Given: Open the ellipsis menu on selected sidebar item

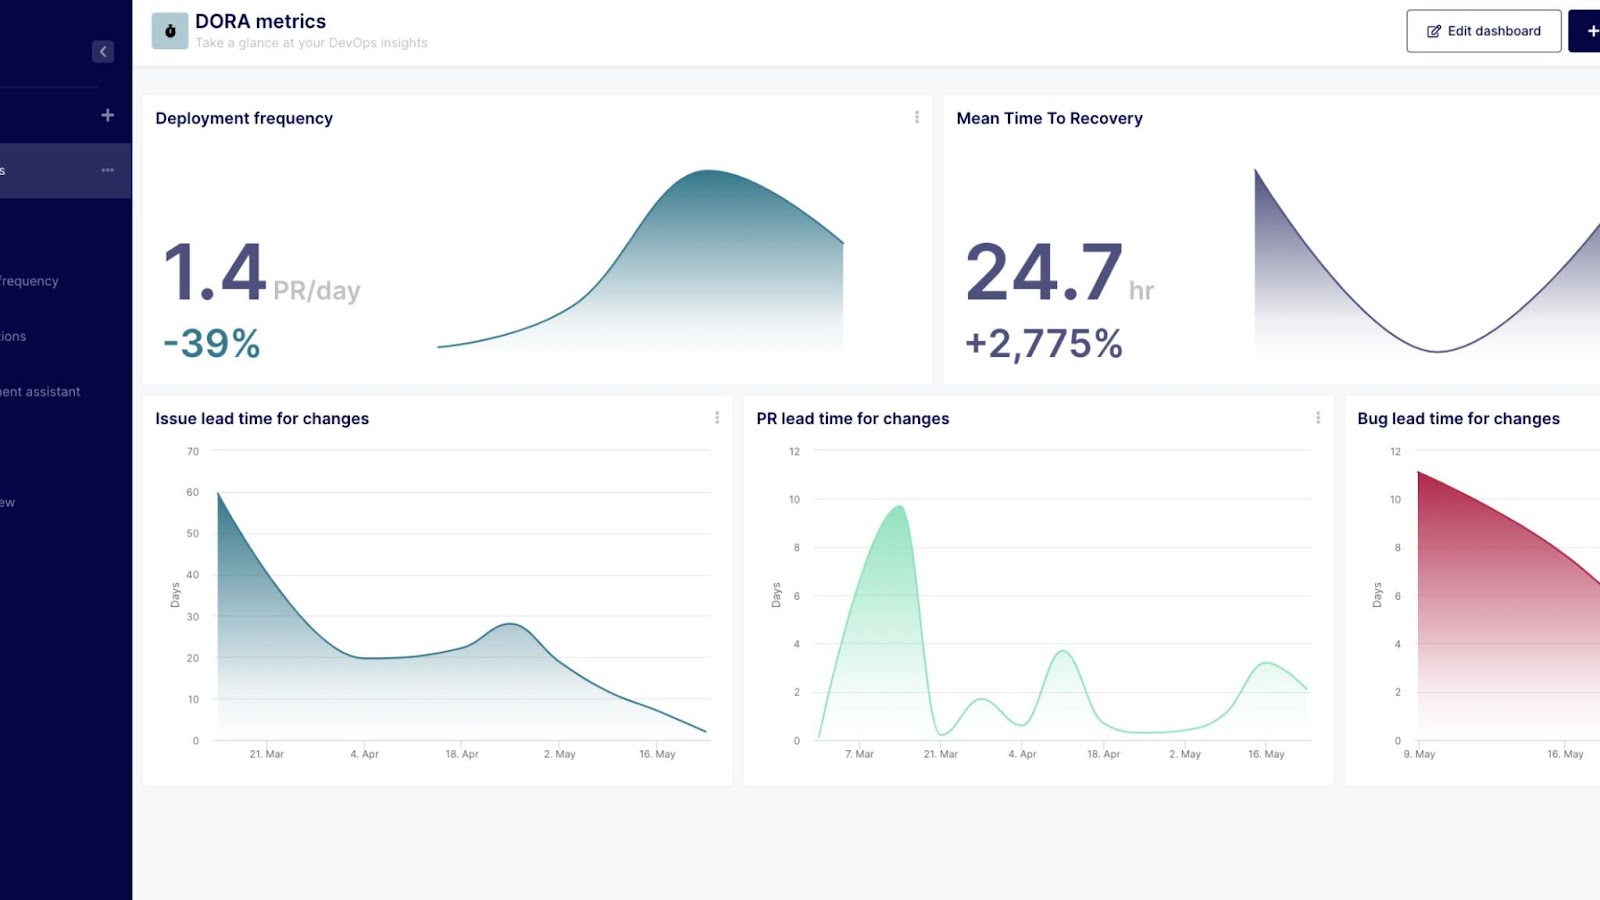Looking at the screenshot, I should pyautogui.click(x=107, y=171).
